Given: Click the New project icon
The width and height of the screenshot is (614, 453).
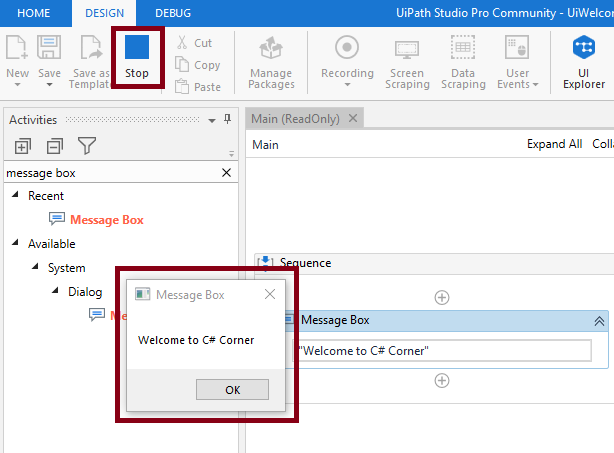Looking at the screenshot, I should 16,47.
